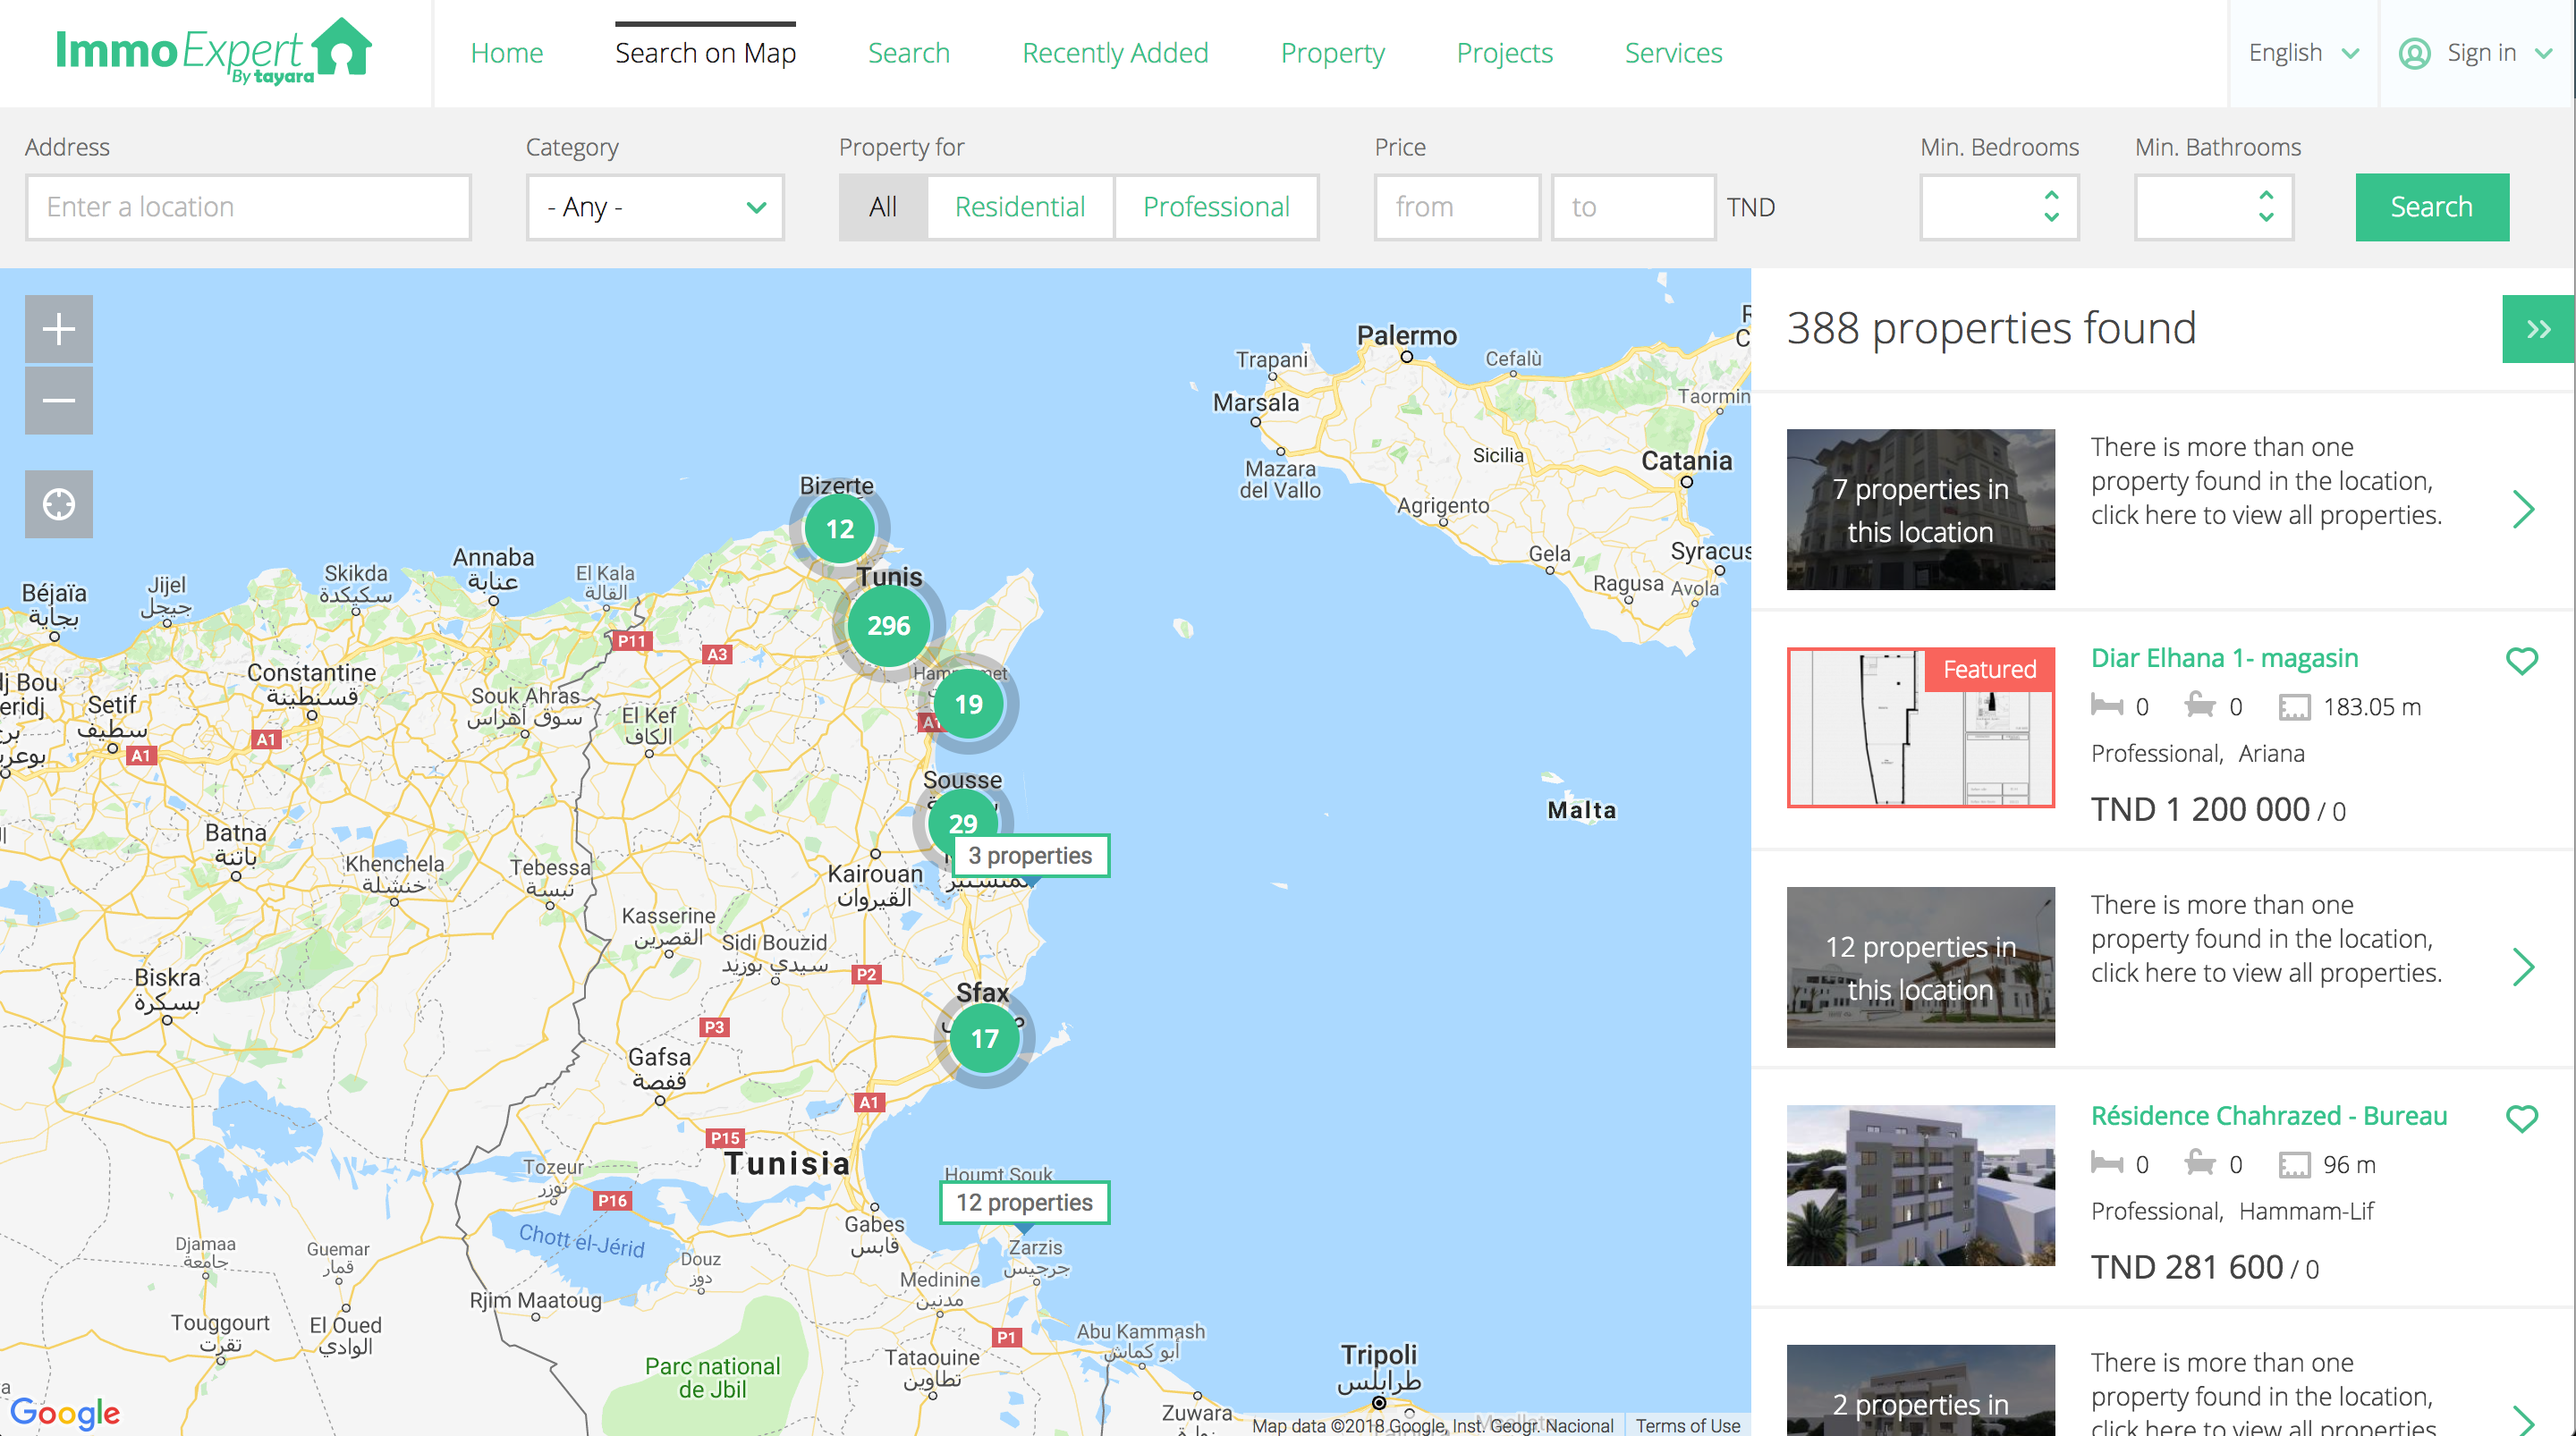Zoom out using the map minus icon
Viewport: 2576px width, 1436px height.
tap(58, 400)
